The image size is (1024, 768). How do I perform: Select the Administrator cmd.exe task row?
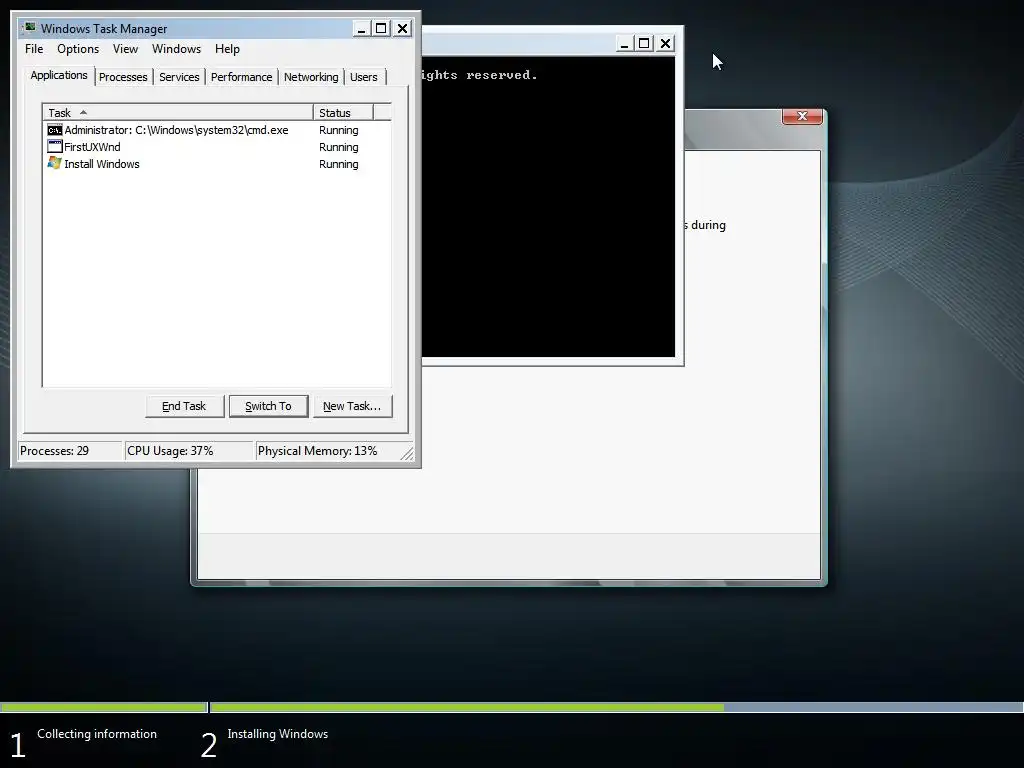pos(217,130)
